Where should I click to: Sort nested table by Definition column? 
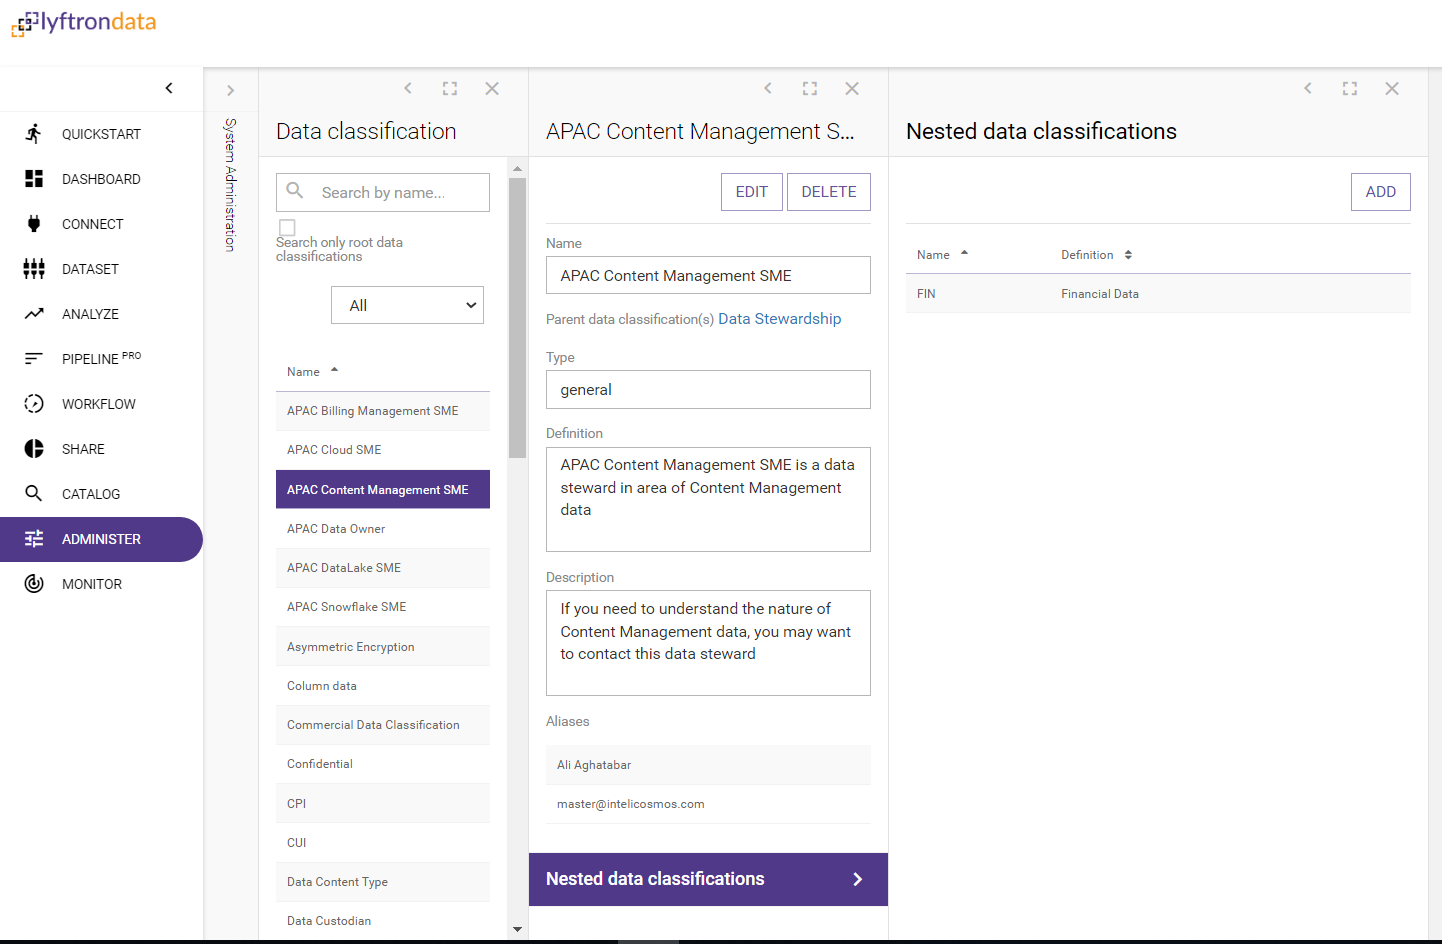[1096, 255]
